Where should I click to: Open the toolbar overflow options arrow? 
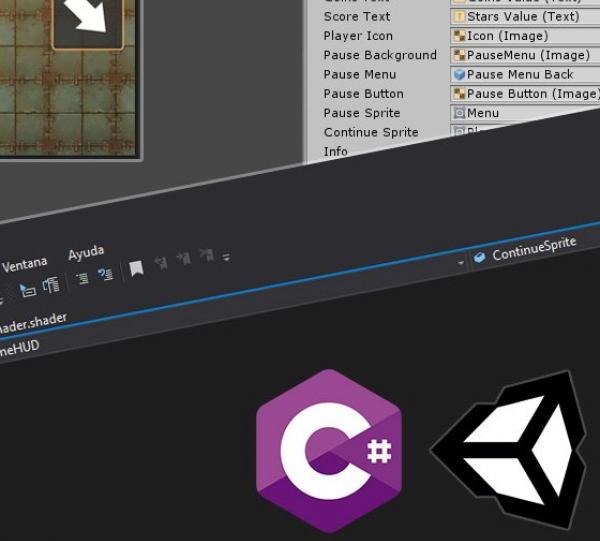tap(227, 257)
